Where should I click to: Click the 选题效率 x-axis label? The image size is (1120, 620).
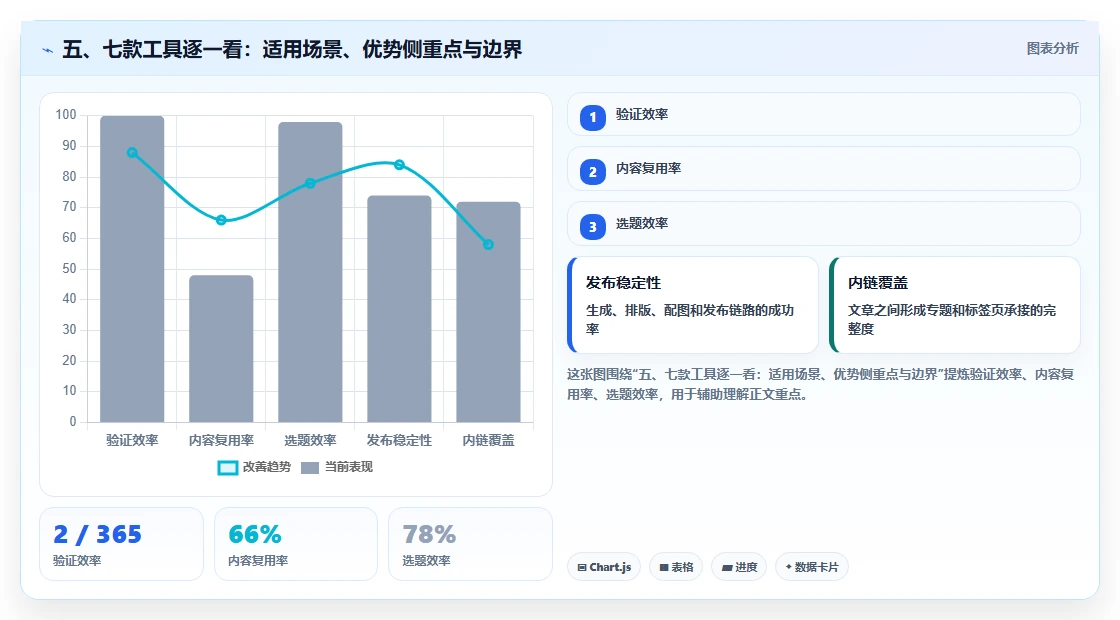click(x=310, y=441)
